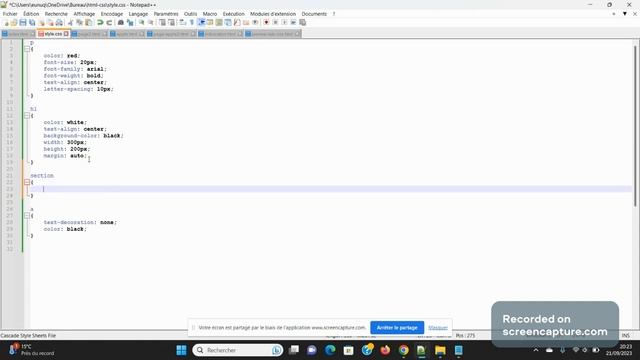The height and width of the screenshot is (360, 640).
Task: Click the Paste toolbar icon
Action: pos(89,22)
